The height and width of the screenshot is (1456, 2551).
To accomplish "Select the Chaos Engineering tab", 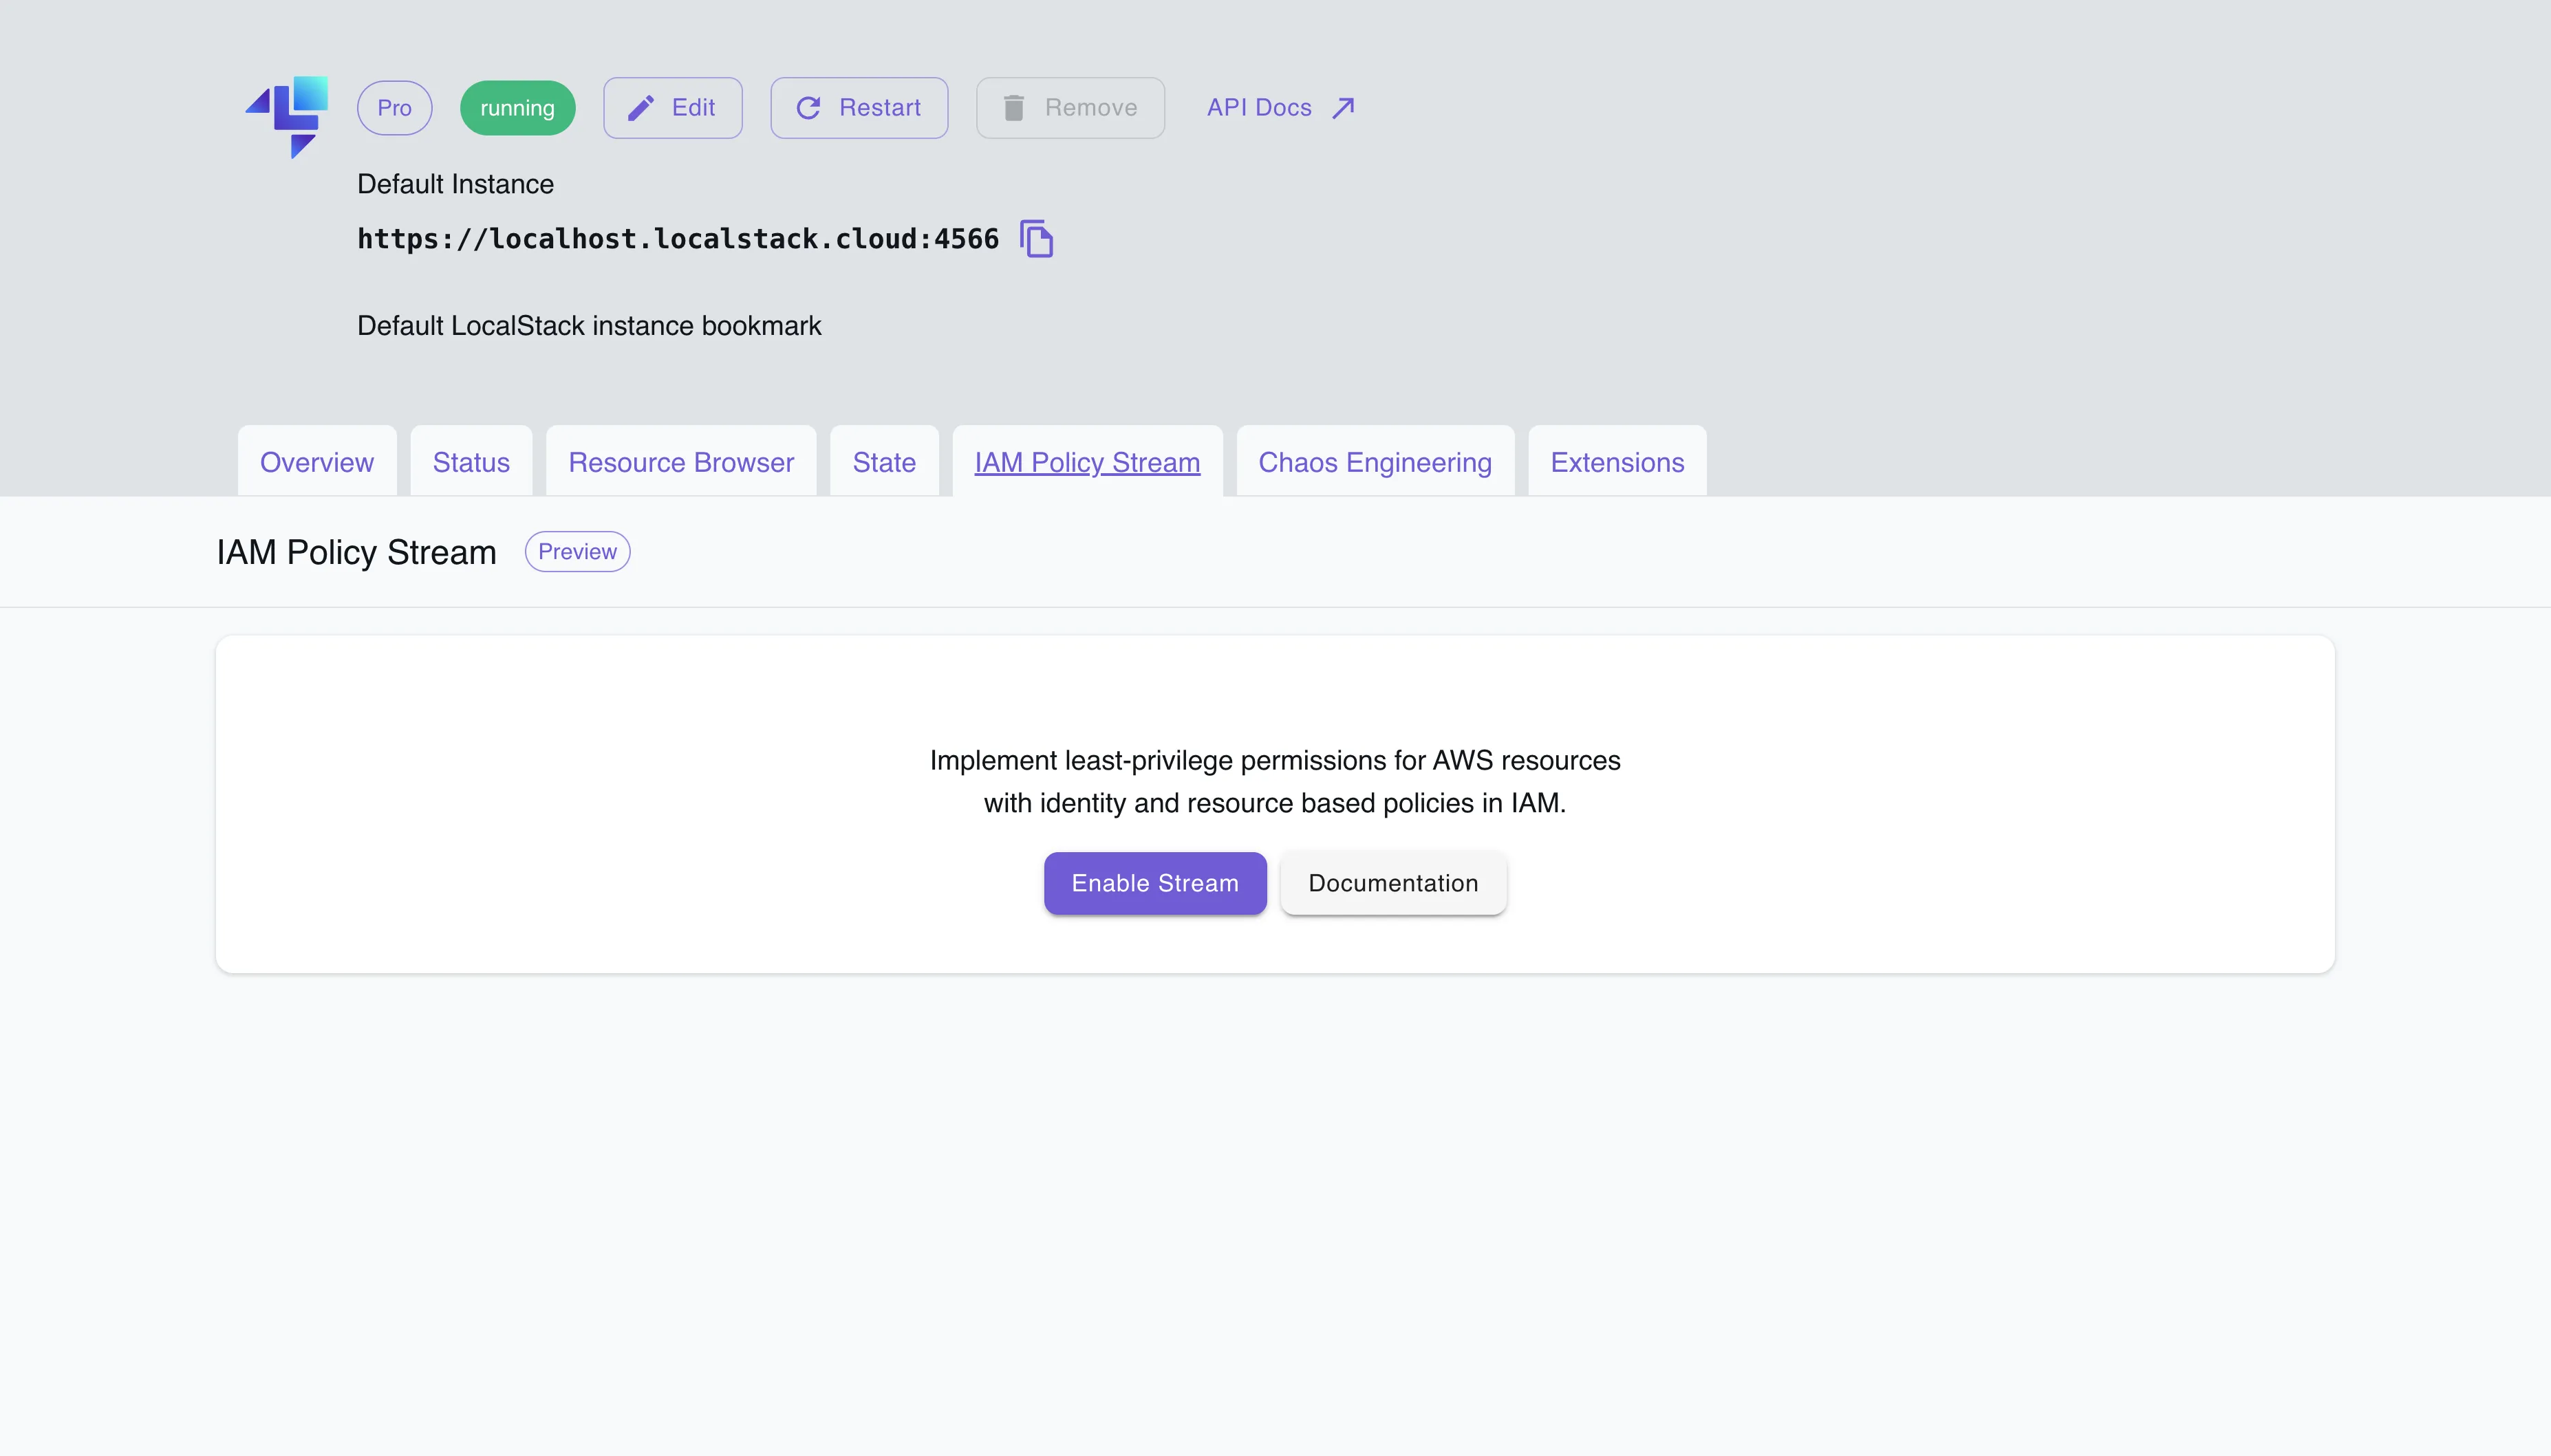I will pyautogui.click(x=1374, y=461).
